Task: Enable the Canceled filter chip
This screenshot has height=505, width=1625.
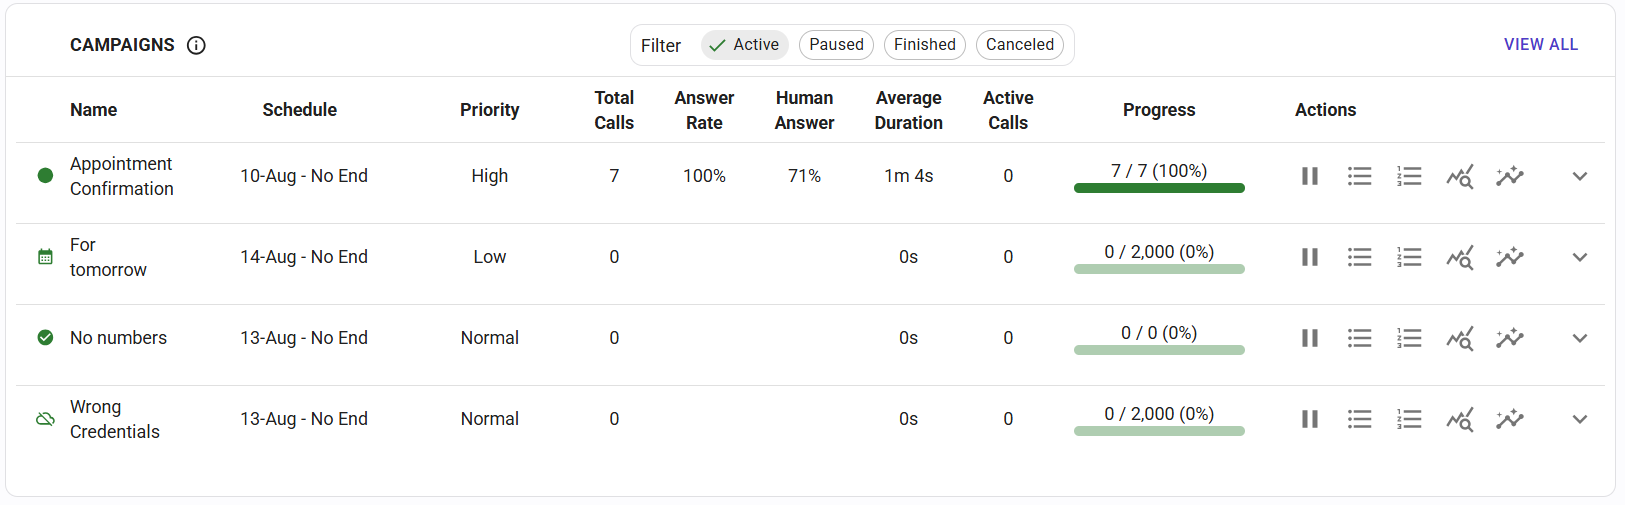Action: (x=1019, y=45)
